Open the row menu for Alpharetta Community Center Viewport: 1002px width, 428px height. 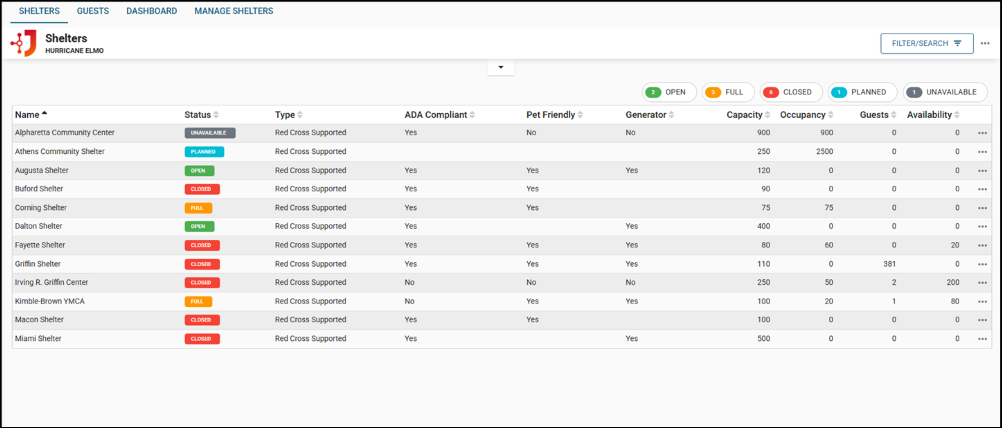tap(982, 133)
